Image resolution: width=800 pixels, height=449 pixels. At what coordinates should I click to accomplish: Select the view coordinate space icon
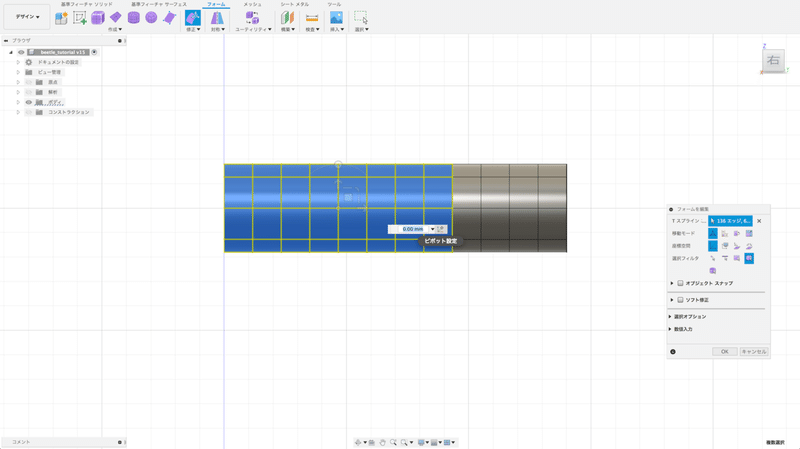pos(725,246)
